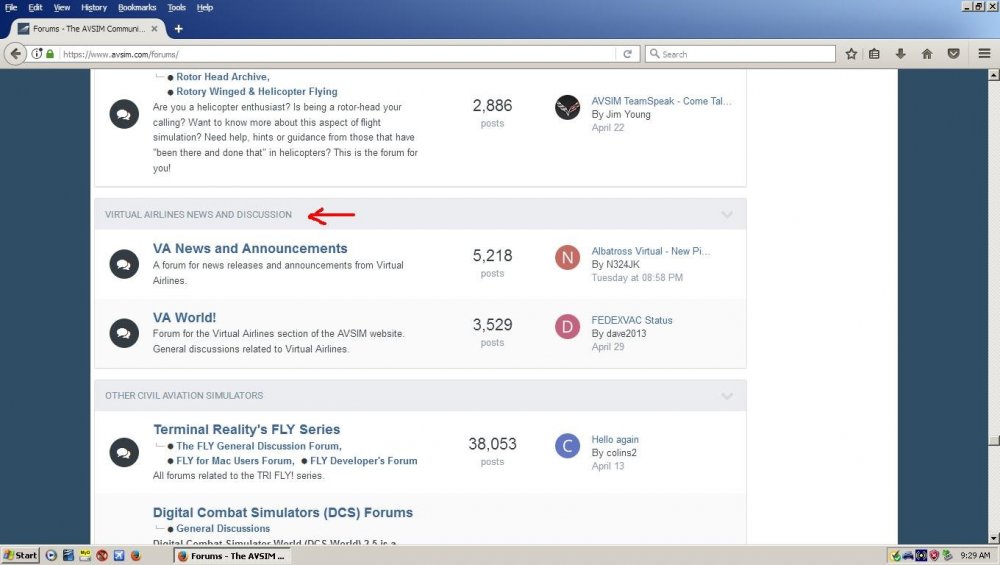
Task: Open the Hello again post
Action: pyautogui.click(x=615, y=439)
